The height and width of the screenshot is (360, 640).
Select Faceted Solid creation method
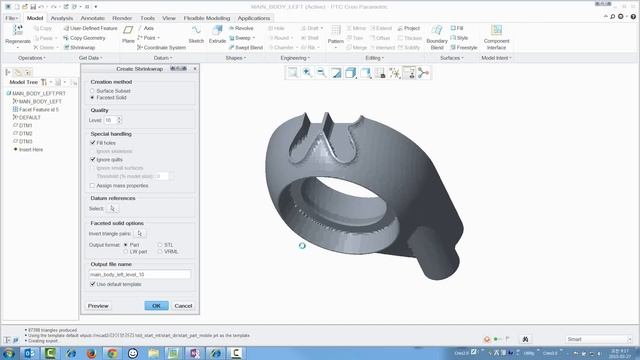click(92, 98)
